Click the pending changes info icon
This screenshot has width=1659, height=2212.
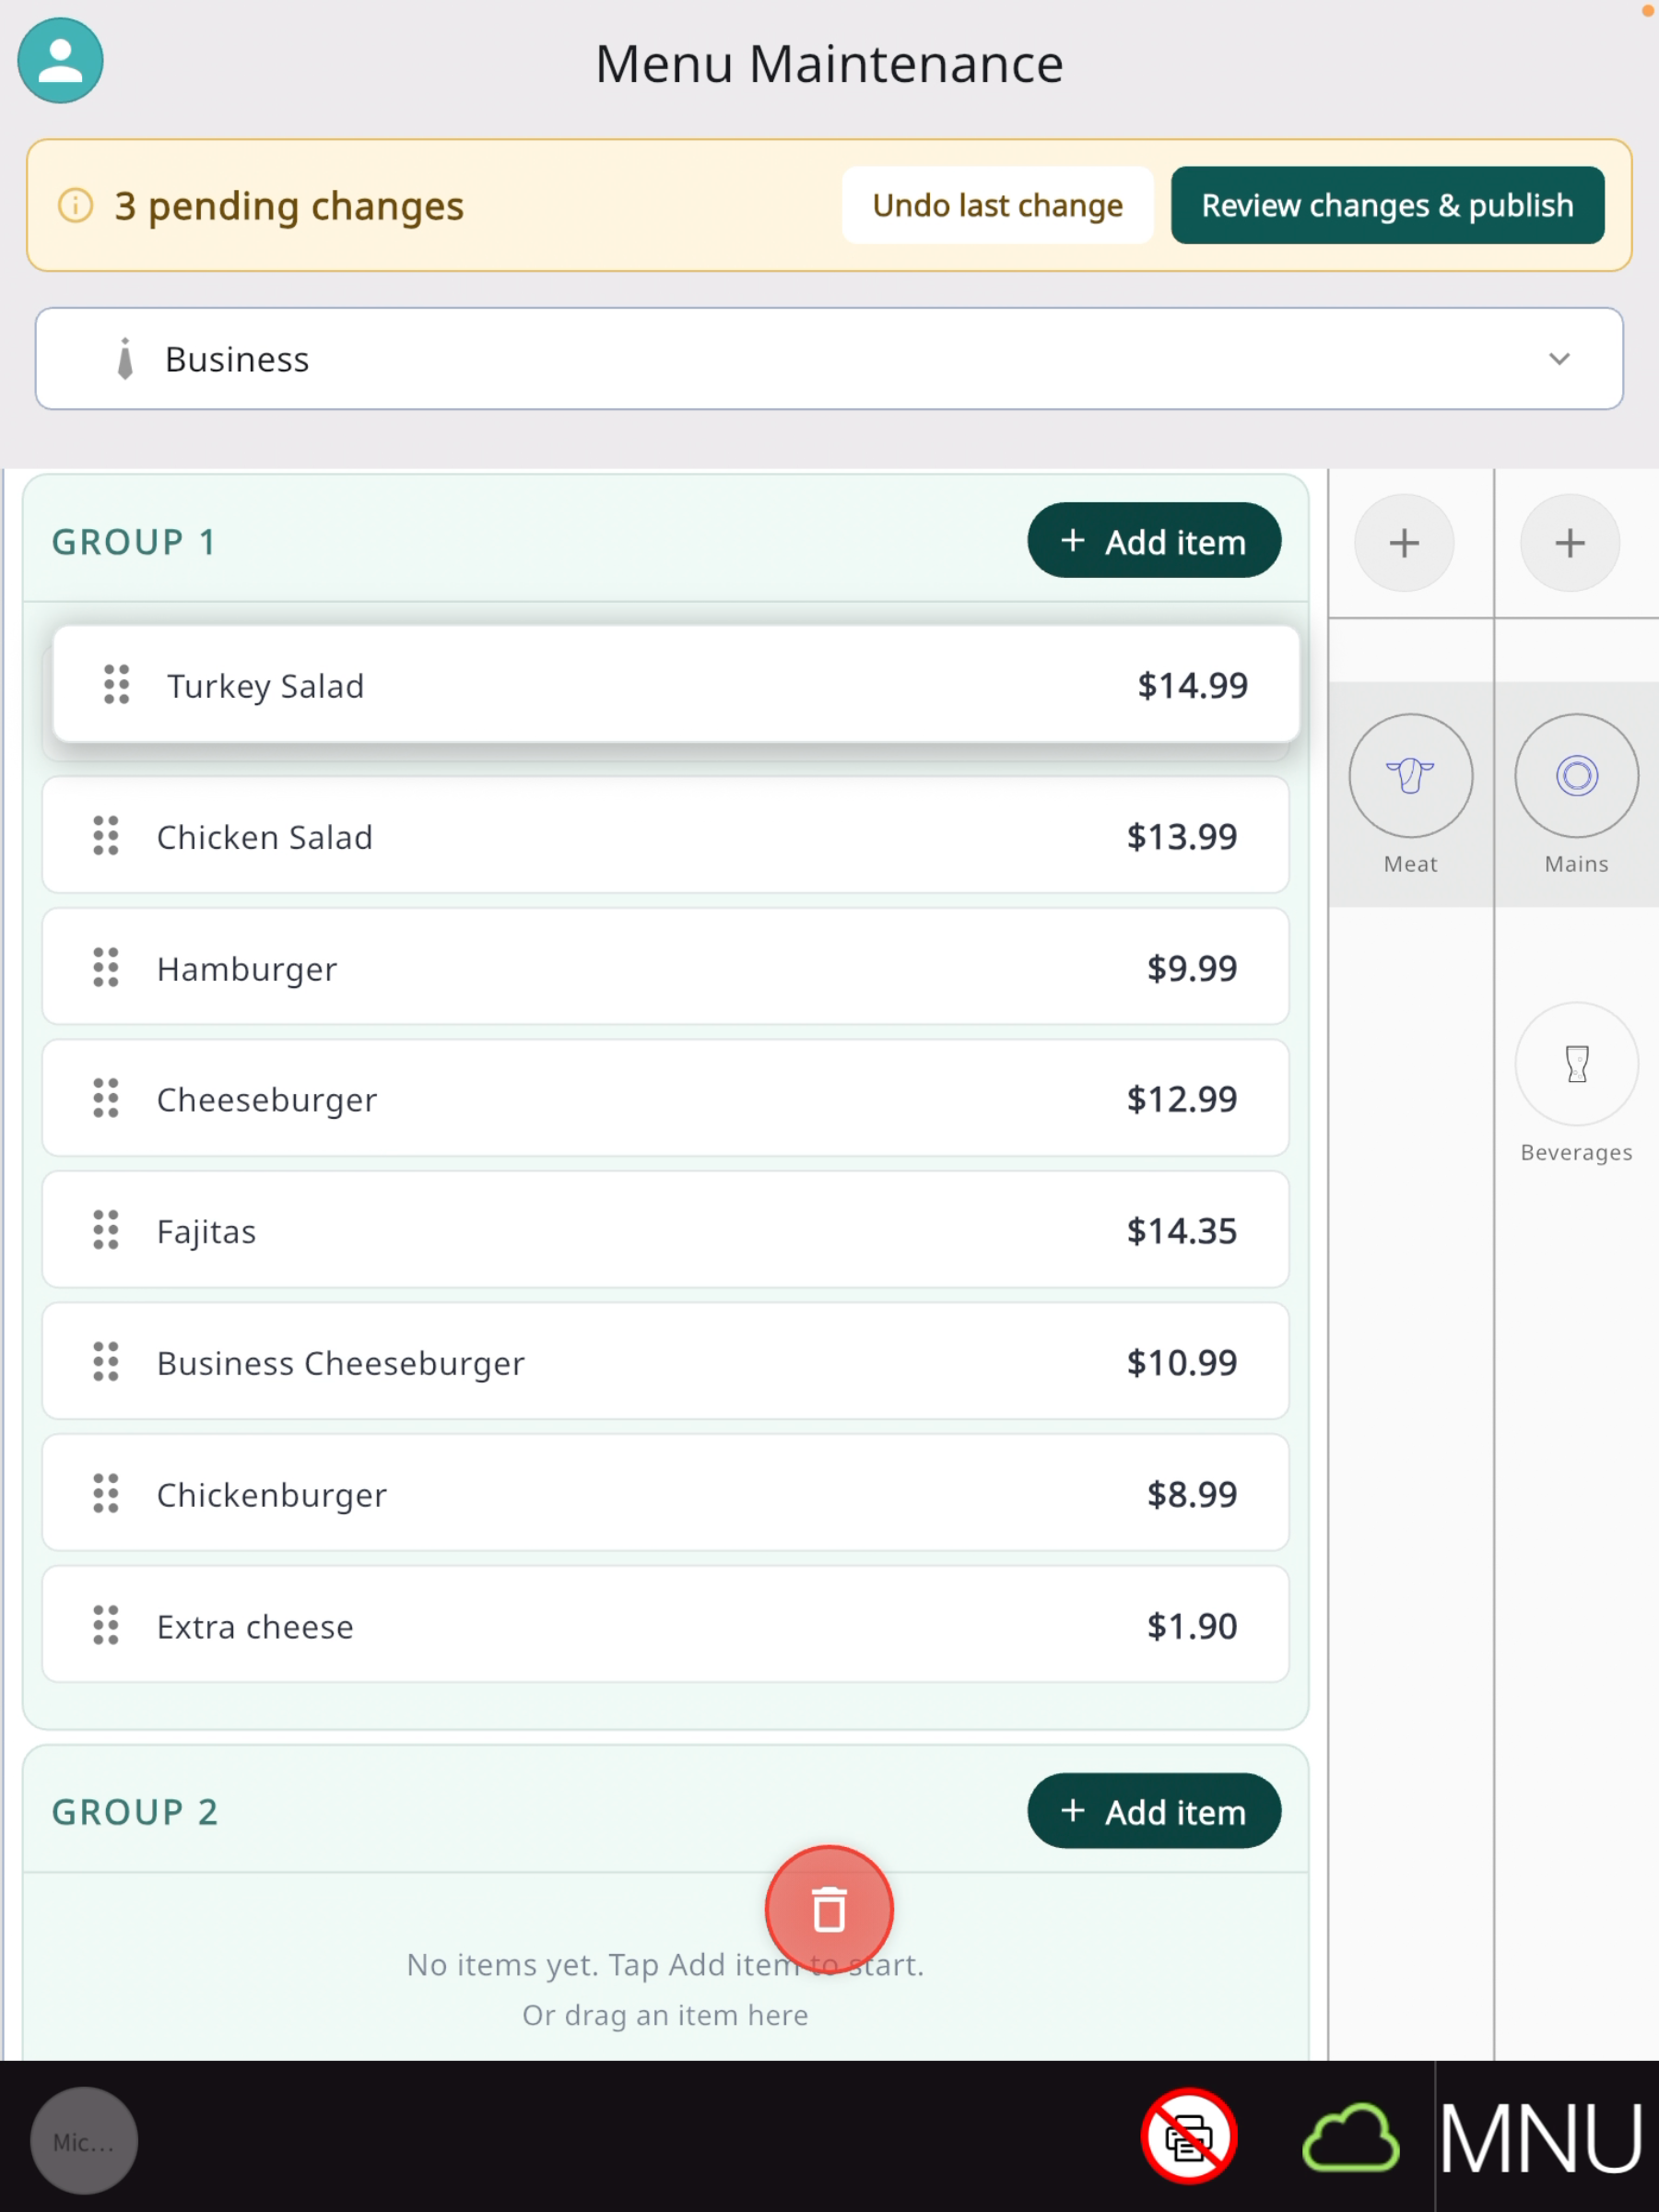76,205
